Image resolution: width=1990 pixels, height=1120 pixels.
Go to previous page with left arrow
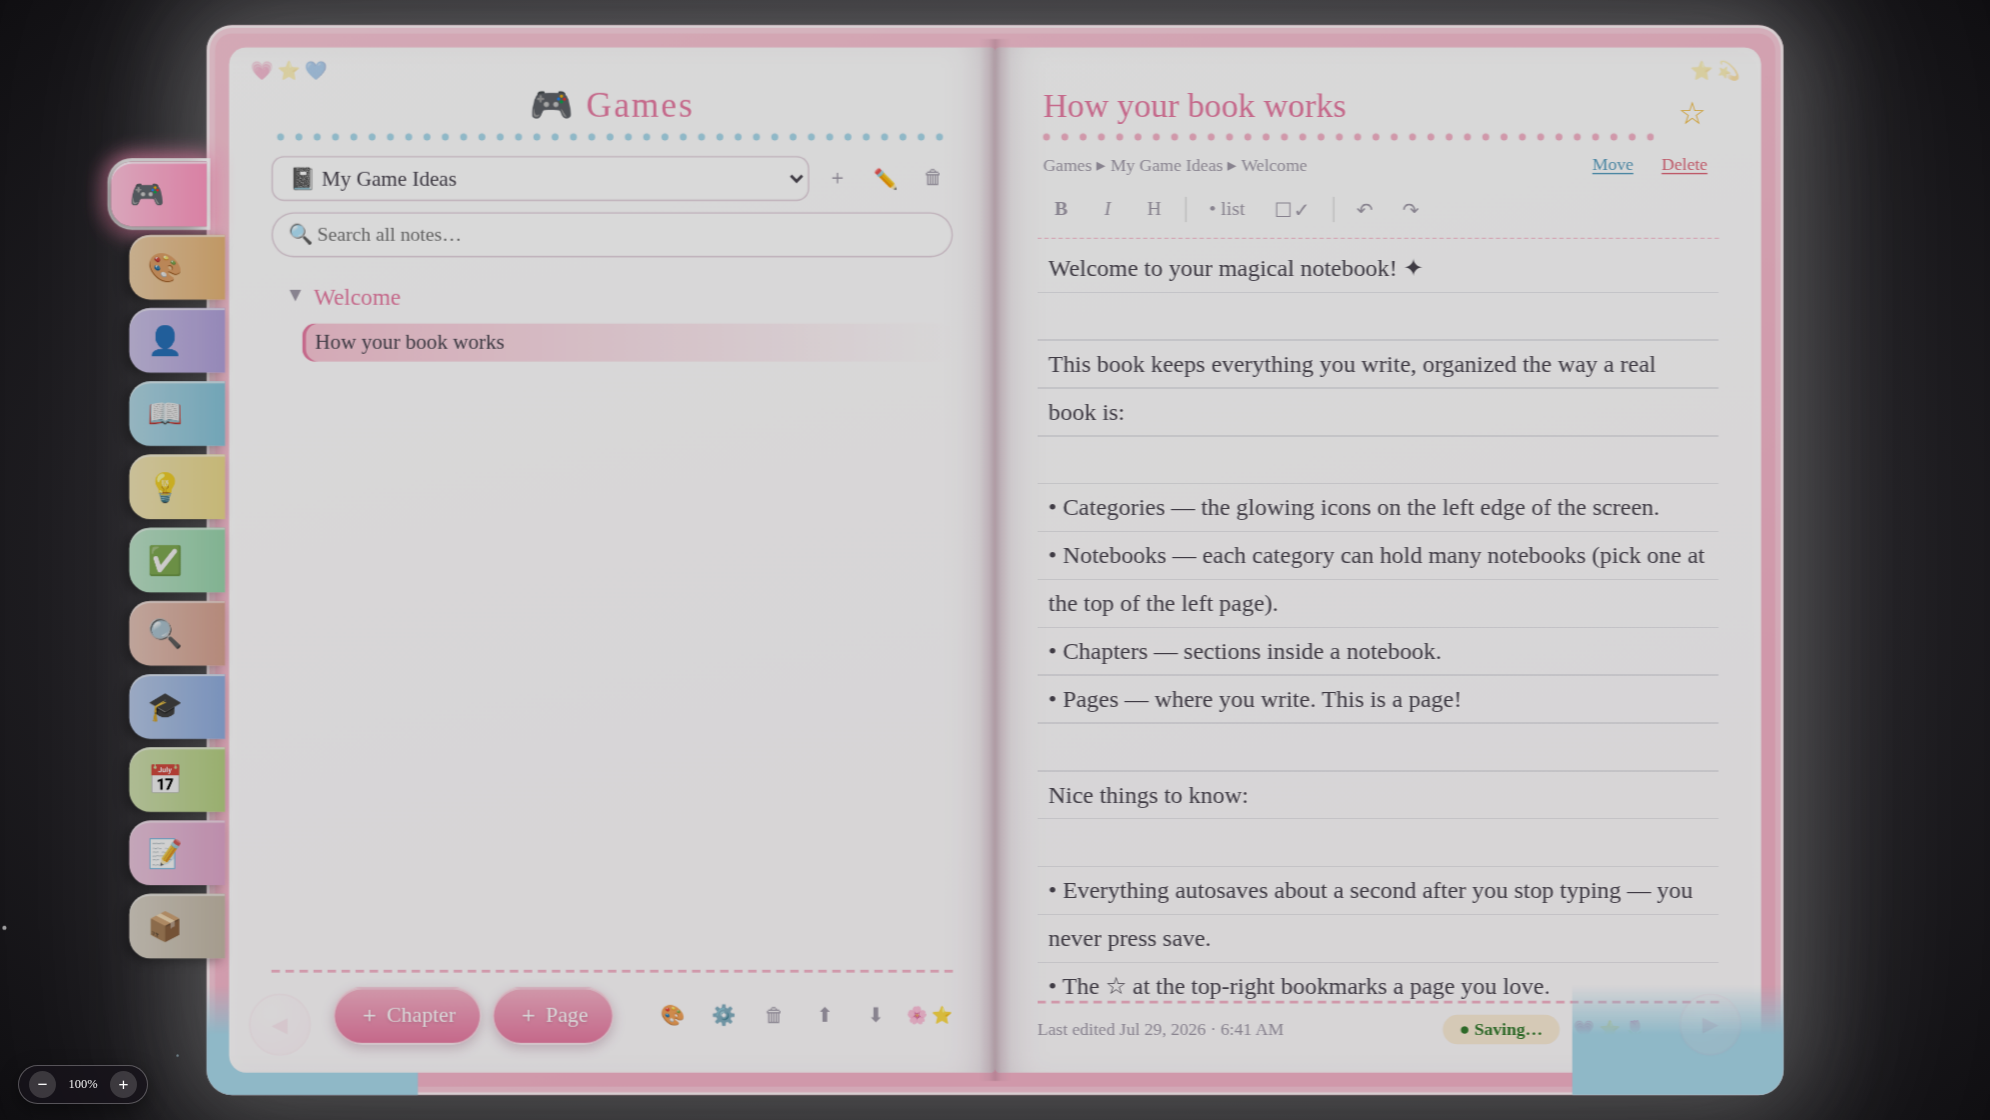point(280,1024)
